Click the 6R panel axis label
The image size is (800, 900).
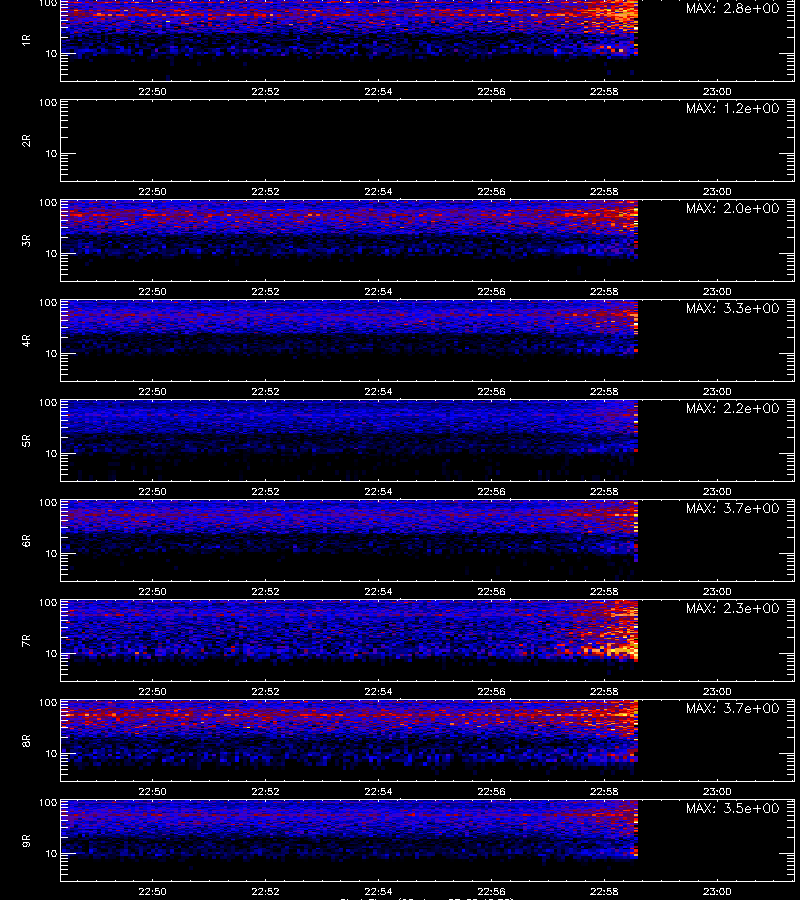click(26, 541)
